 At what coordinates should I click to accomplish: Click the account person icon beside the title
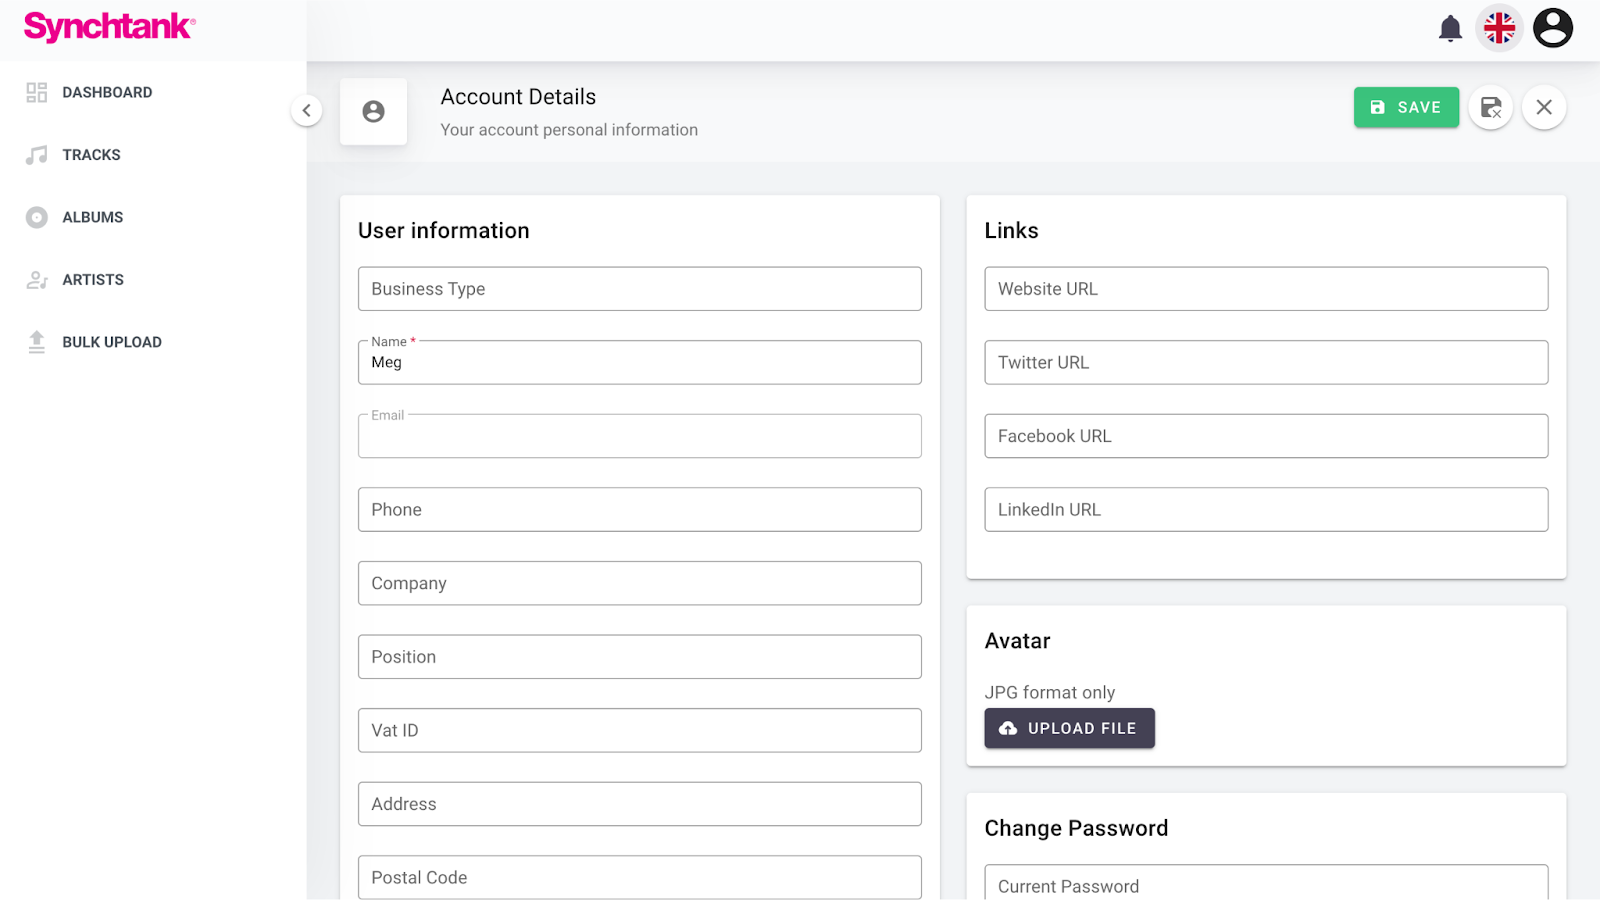[x=373, y=111]
